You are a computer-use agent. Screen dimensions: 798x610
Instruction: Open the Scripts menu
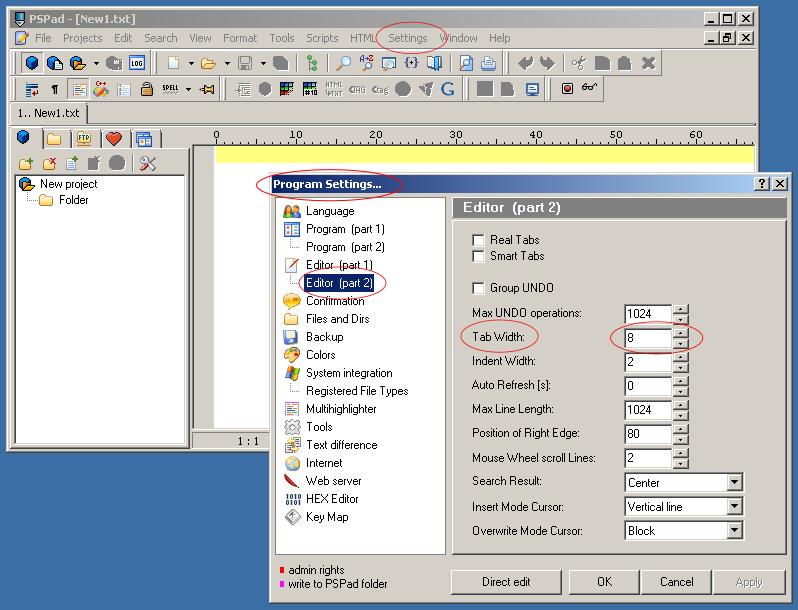(x=322, y=38)
